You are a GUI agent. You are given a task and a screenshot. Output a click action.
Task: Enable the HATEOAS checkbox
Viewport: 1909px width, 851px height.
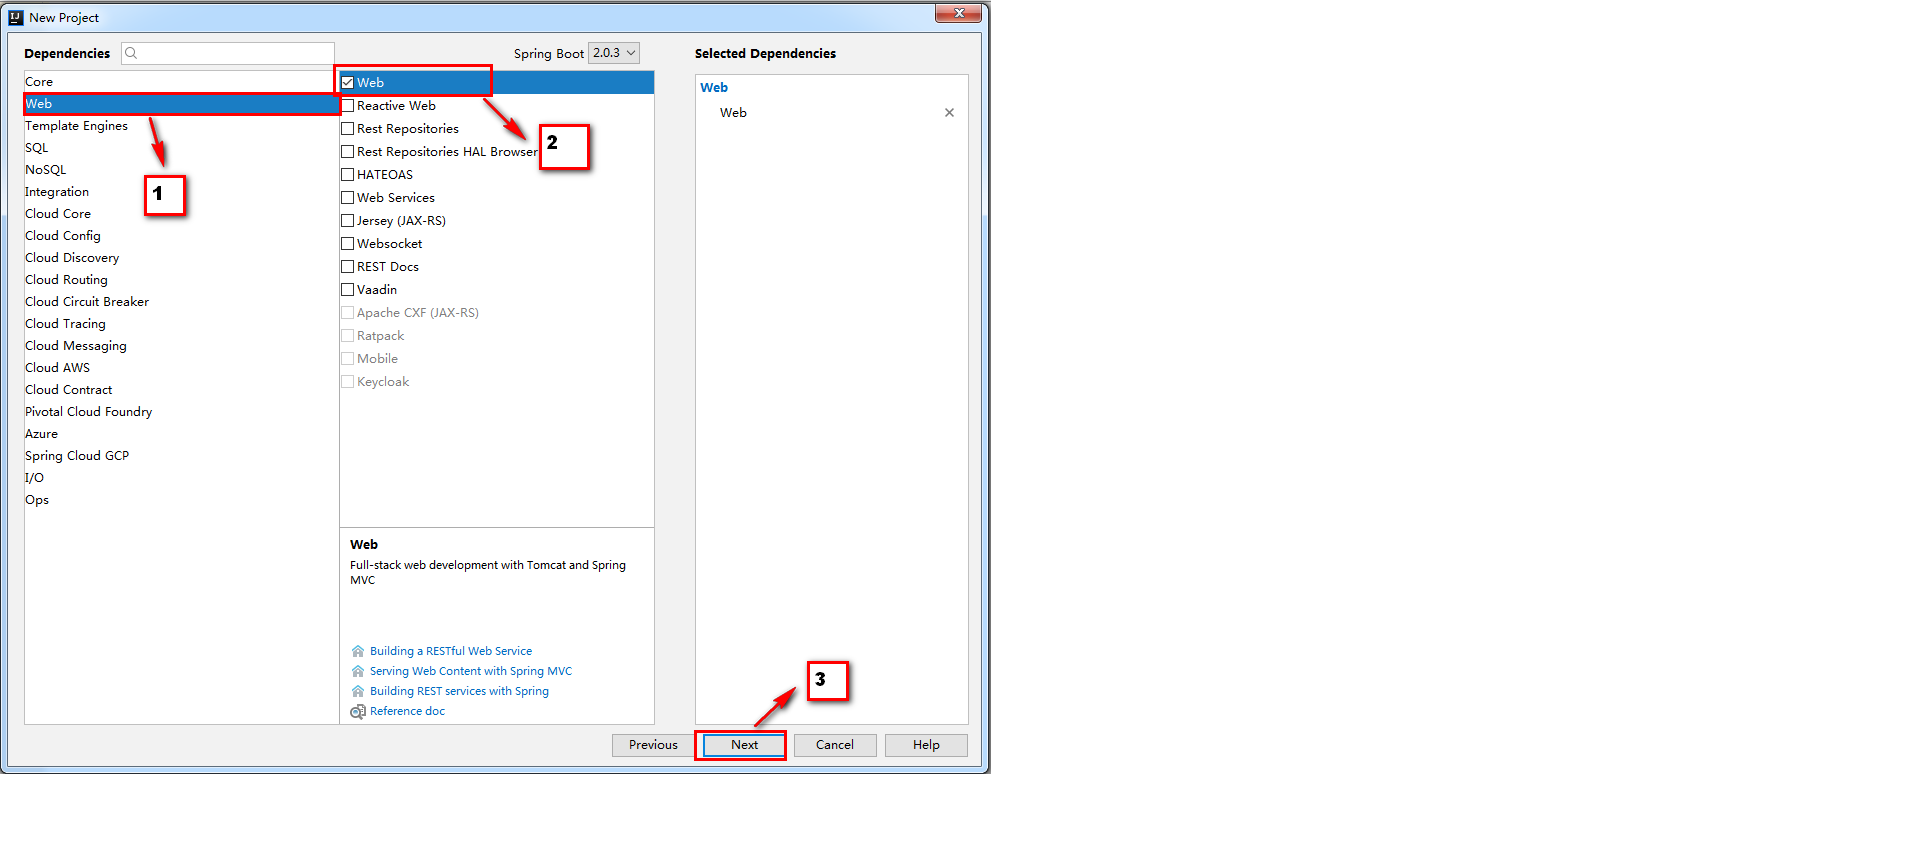click(348, 175)
